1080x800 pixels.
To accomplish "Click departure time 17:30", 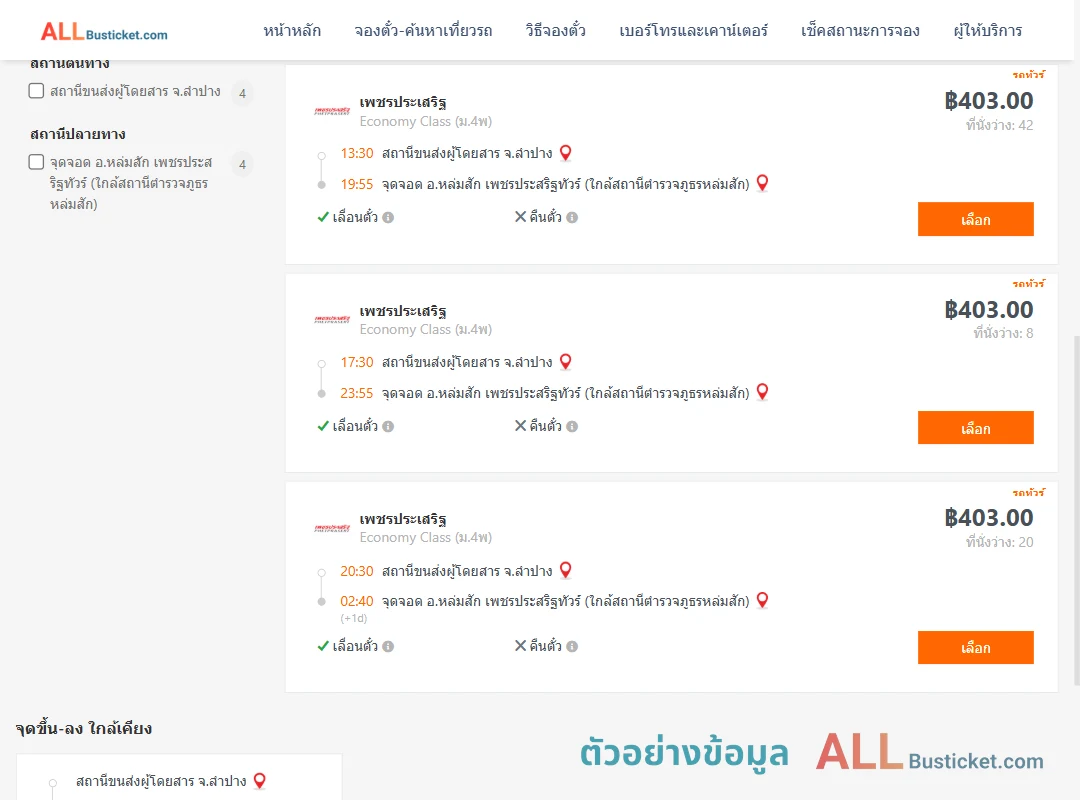I will 357,362.
